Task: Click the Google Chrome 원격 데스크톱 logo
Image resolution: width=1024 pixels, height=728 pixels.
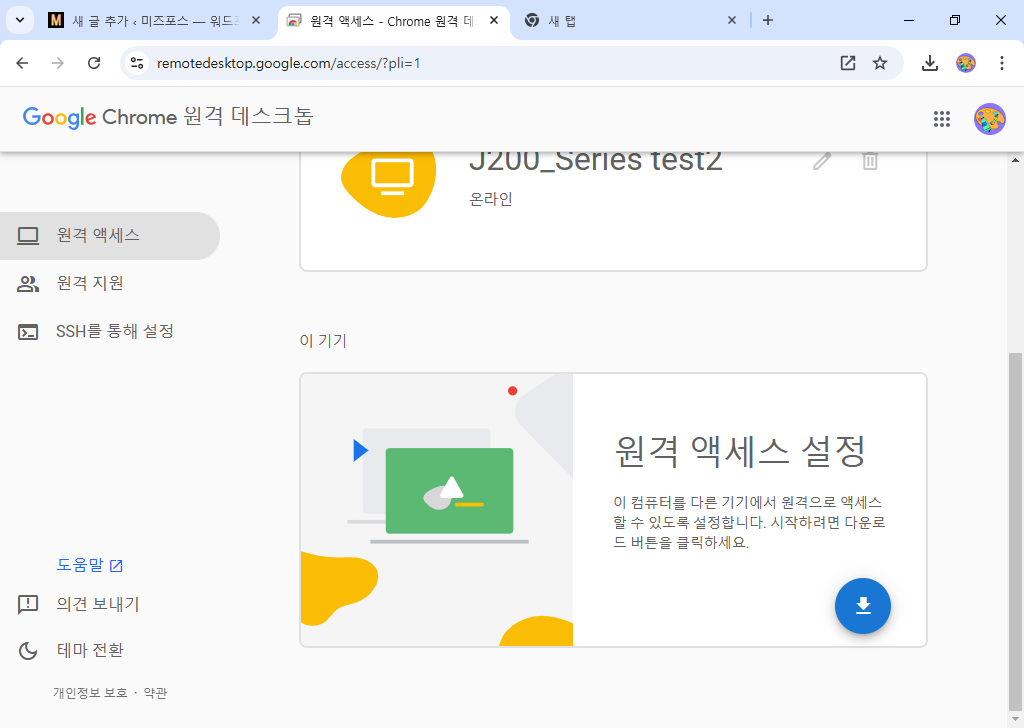Action: [168, 117]
